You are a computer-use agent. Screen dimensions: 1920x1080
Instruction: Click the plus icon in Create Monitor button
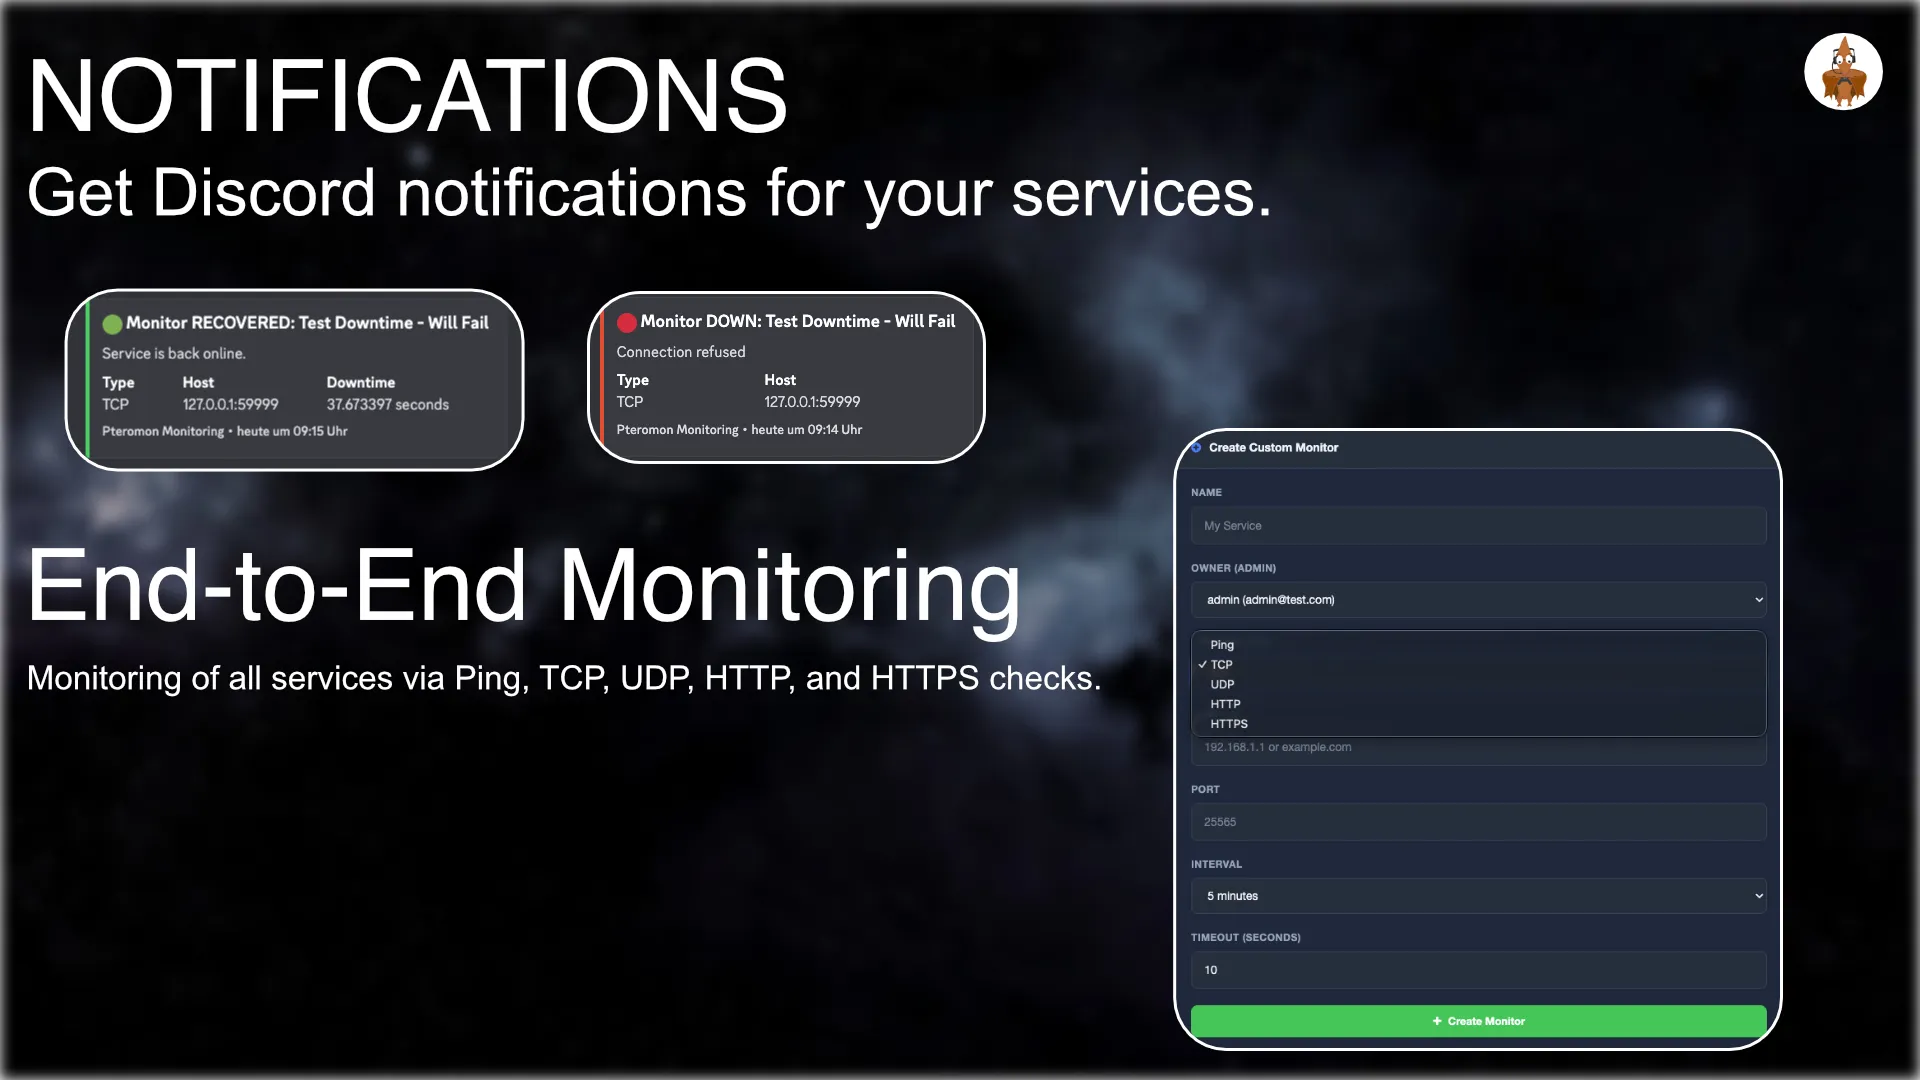(x=1437, y=1021)
